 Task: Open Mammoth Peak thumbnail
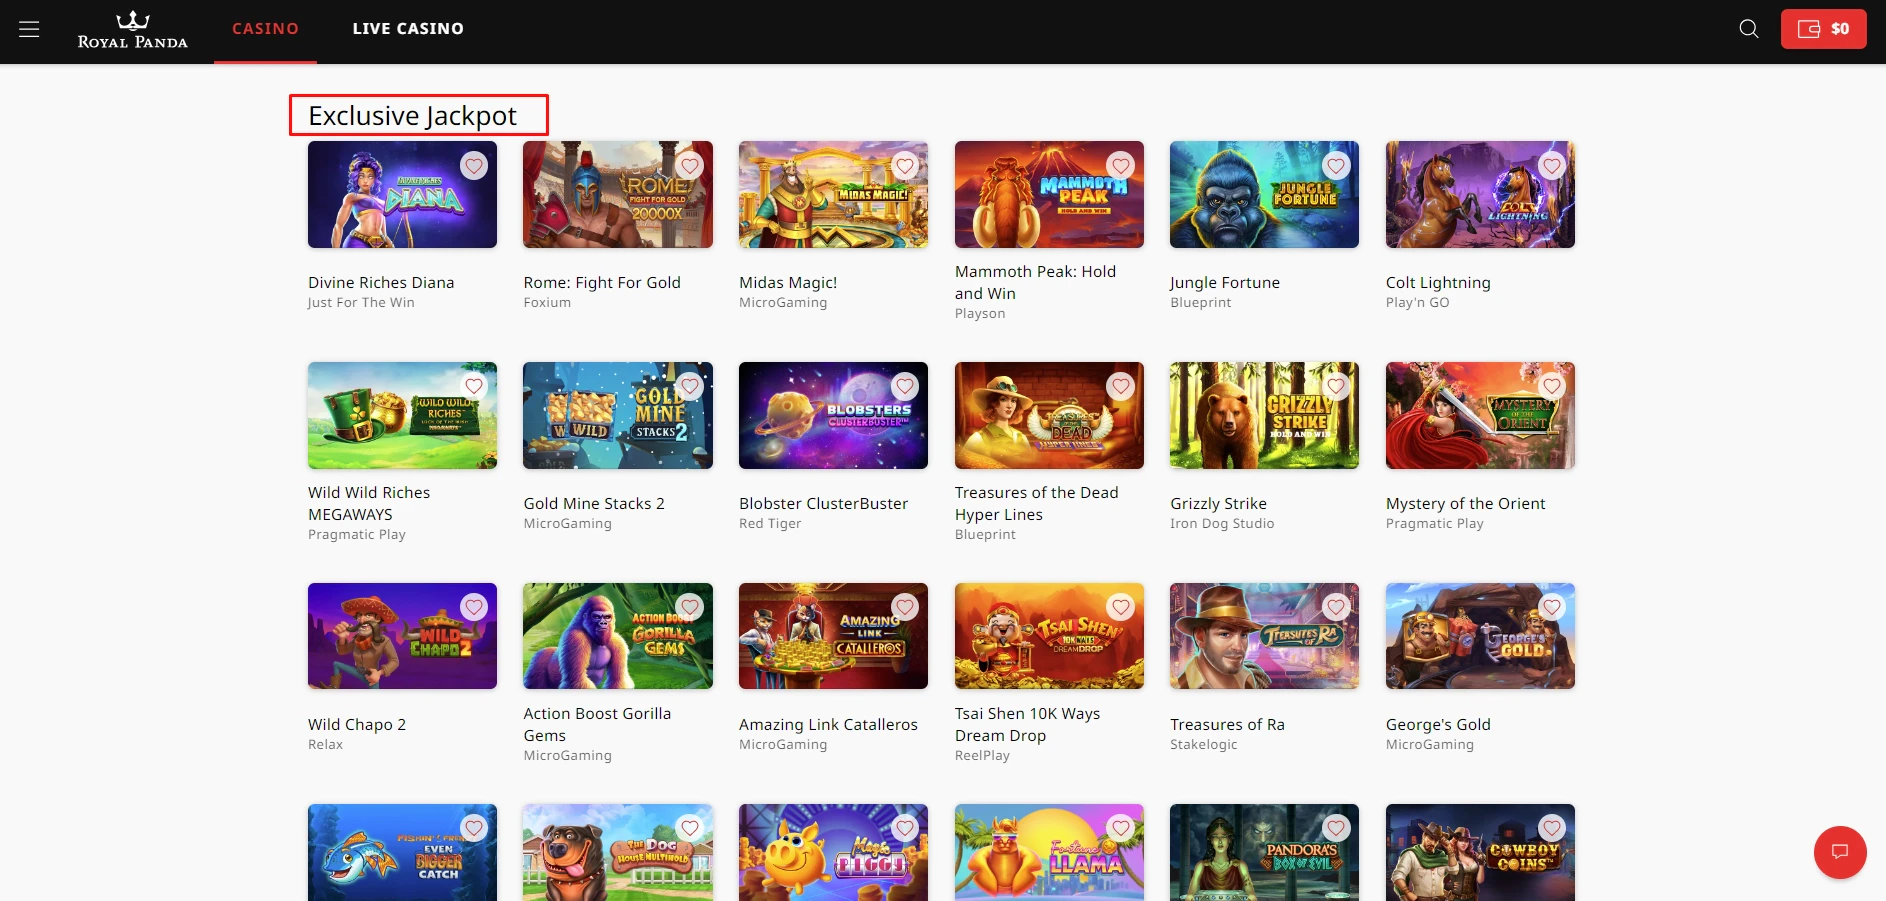(1049, 194)
